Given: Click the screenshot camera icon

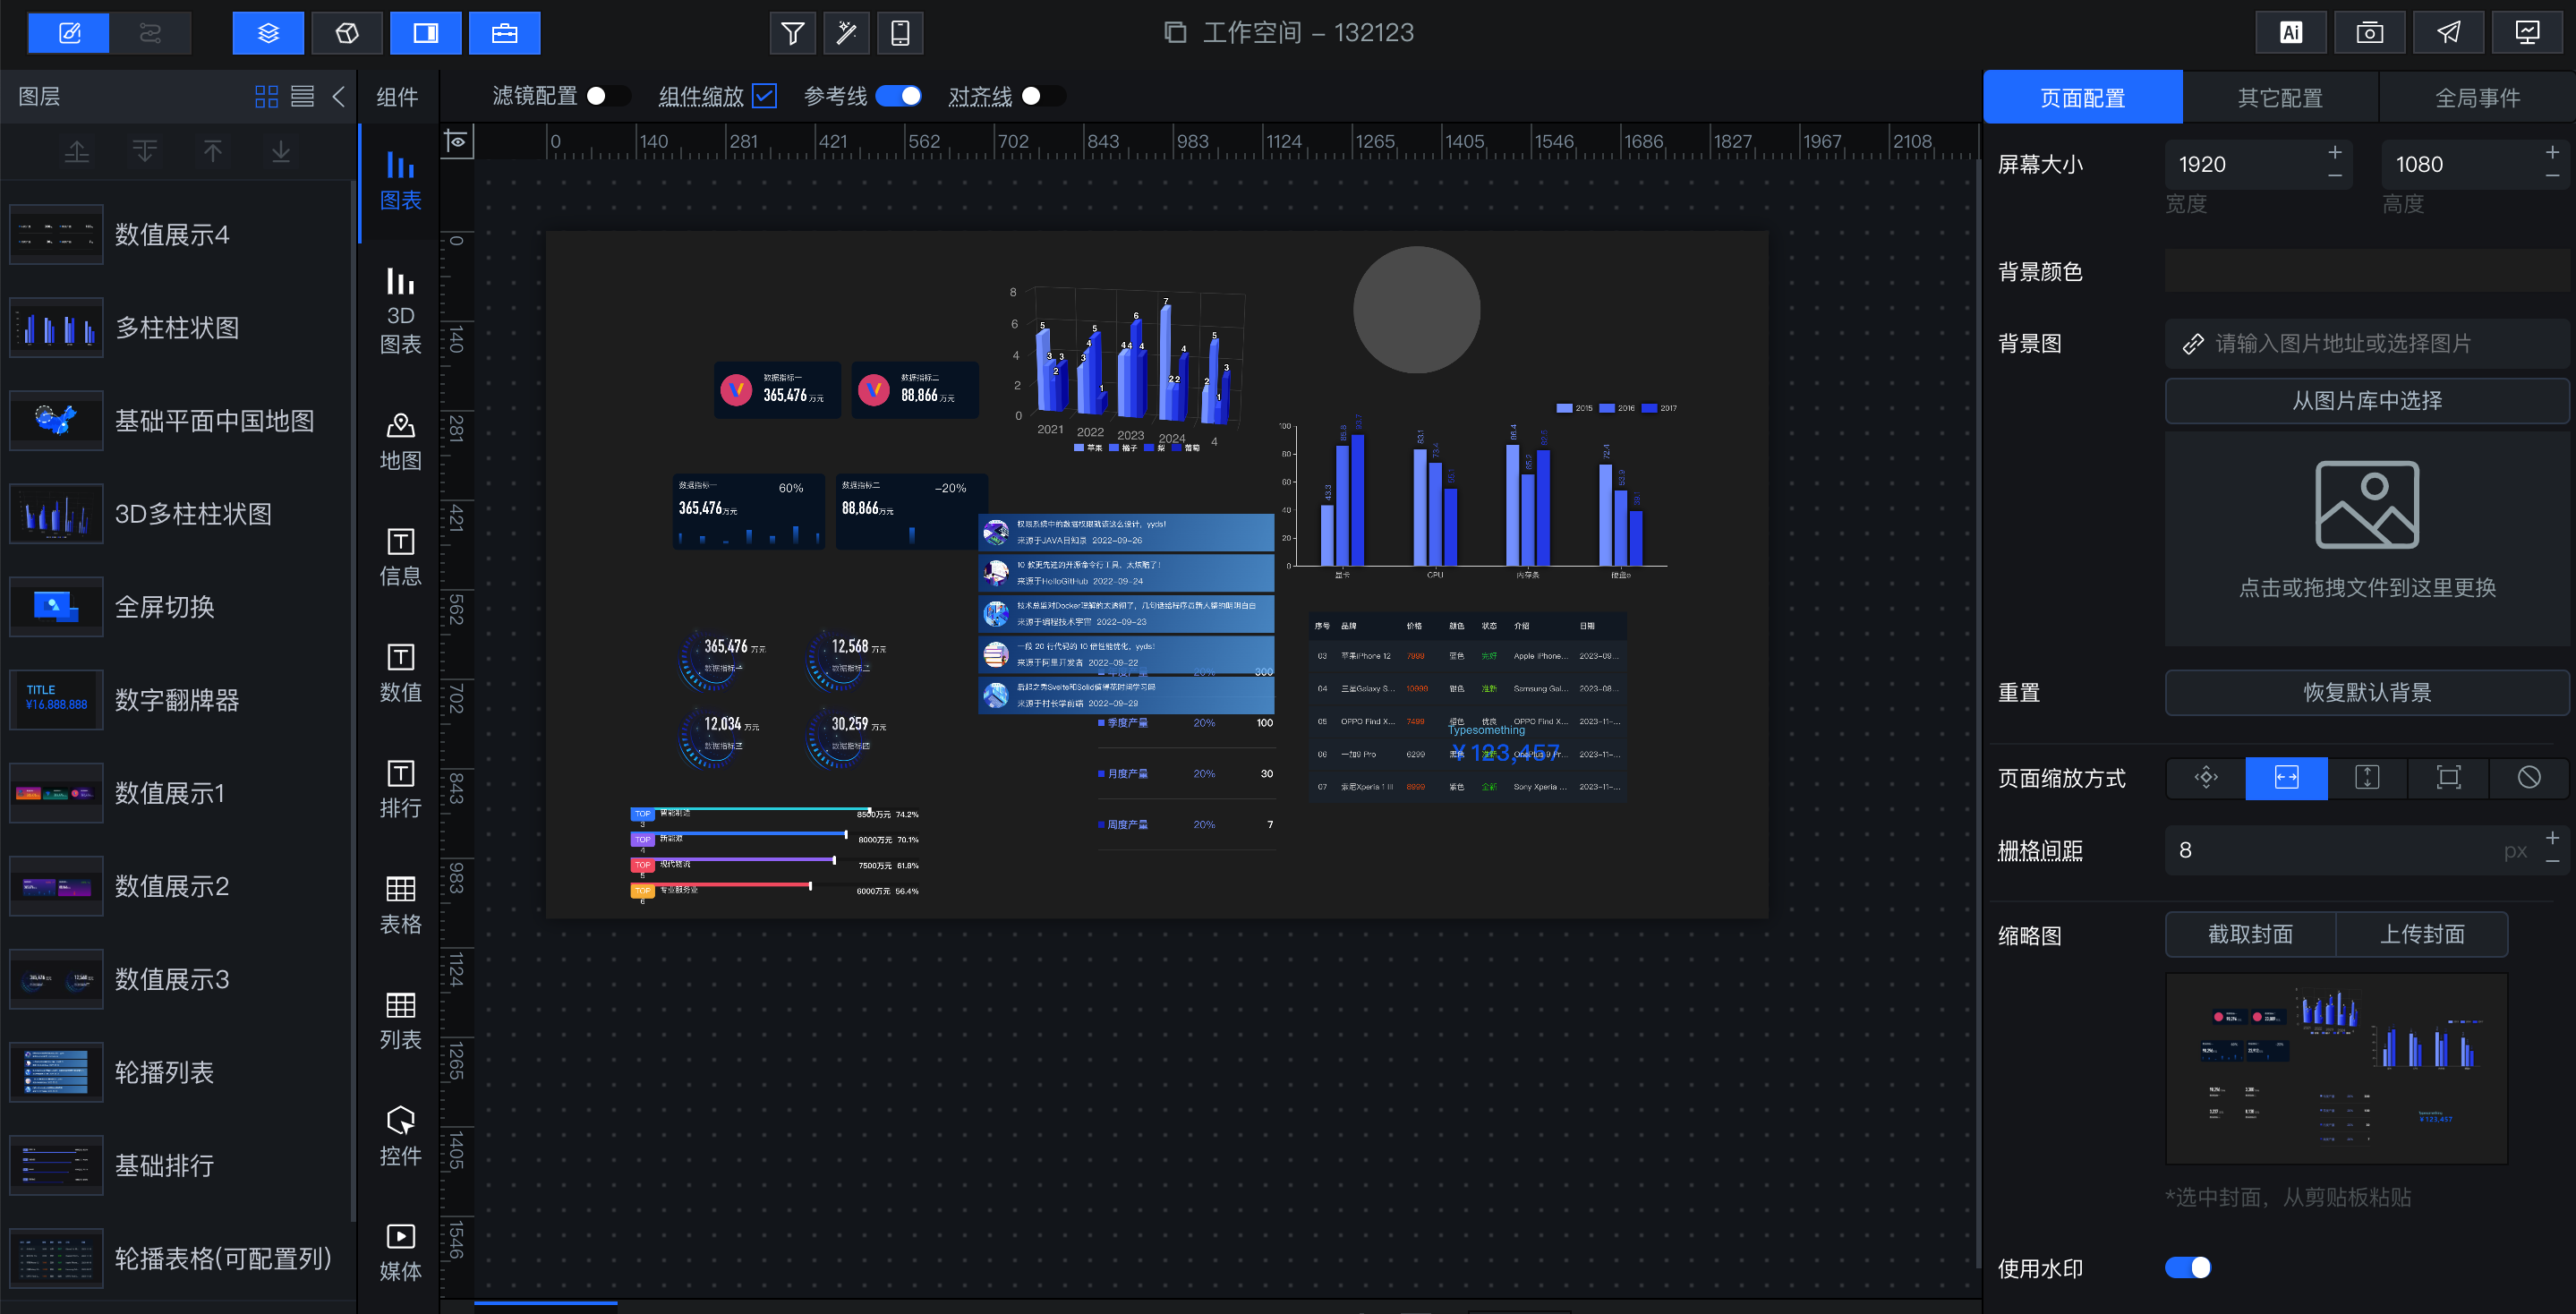Looking at the screenshot, I should tap(2369, 33).
